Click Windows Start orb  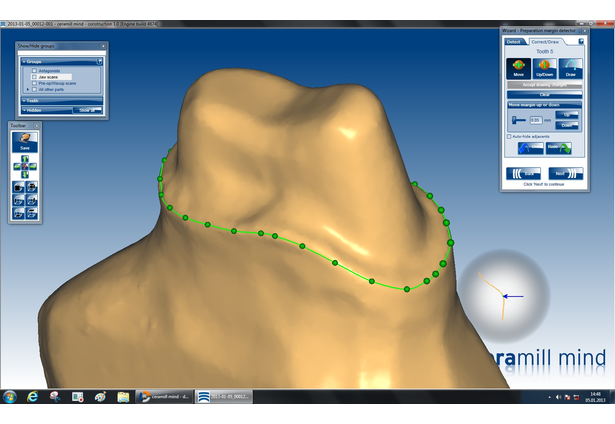9,397
